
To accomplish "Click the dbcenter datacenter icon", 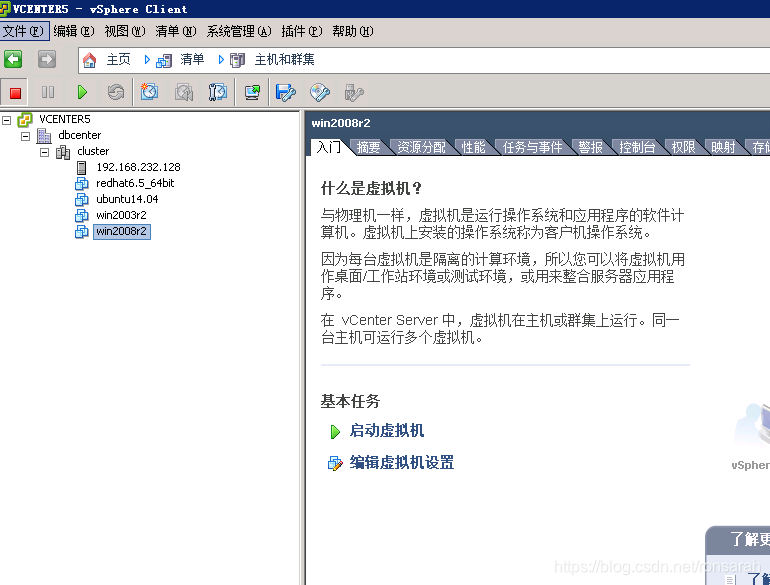I will (44, 136).
